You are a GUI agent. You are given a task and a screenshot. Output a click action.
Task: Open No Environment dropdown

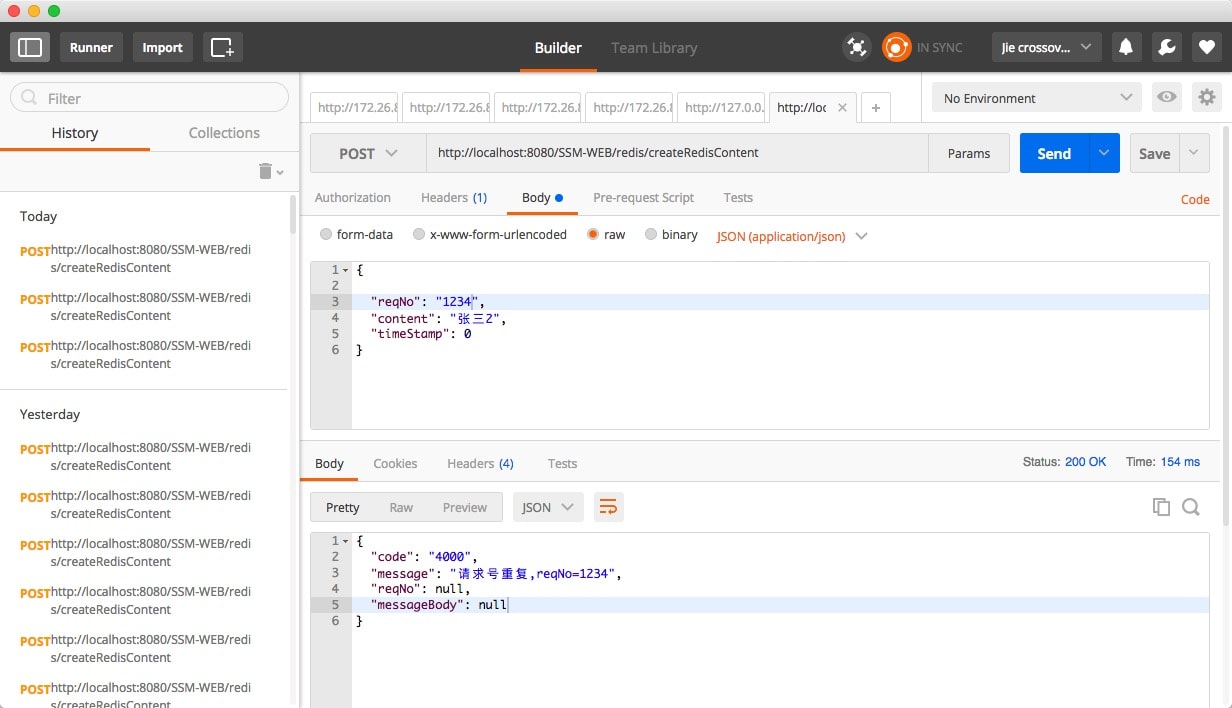[1037, 98]
